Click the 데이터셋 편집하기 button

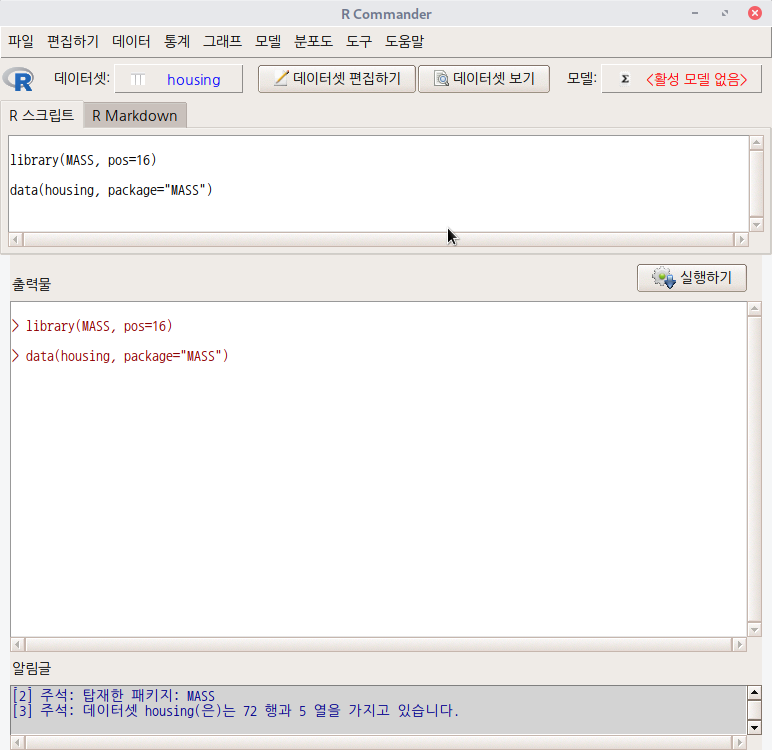337,79
